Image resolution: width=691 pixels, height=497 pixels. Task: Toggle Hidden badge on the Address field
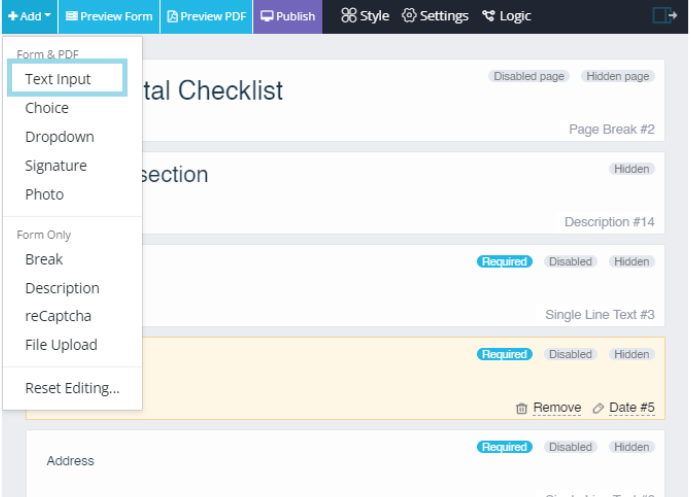(x=632, y=447)
